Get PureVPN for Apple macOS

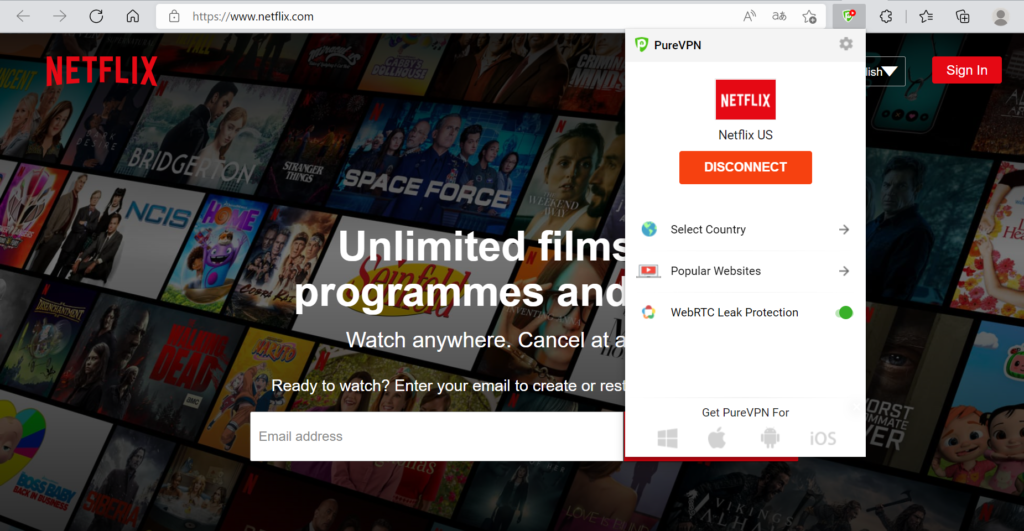pos(717,438)
